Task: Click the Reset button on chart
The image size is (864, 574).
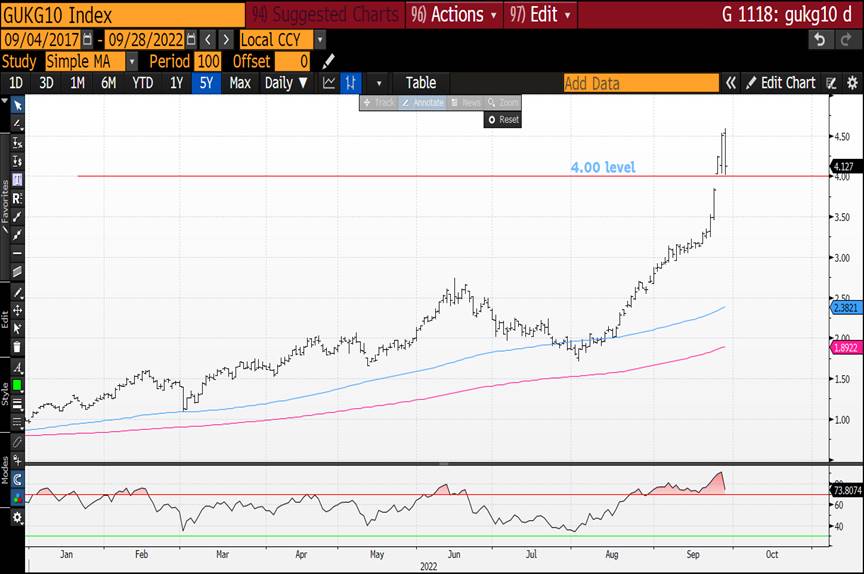Action: (503, 120)
